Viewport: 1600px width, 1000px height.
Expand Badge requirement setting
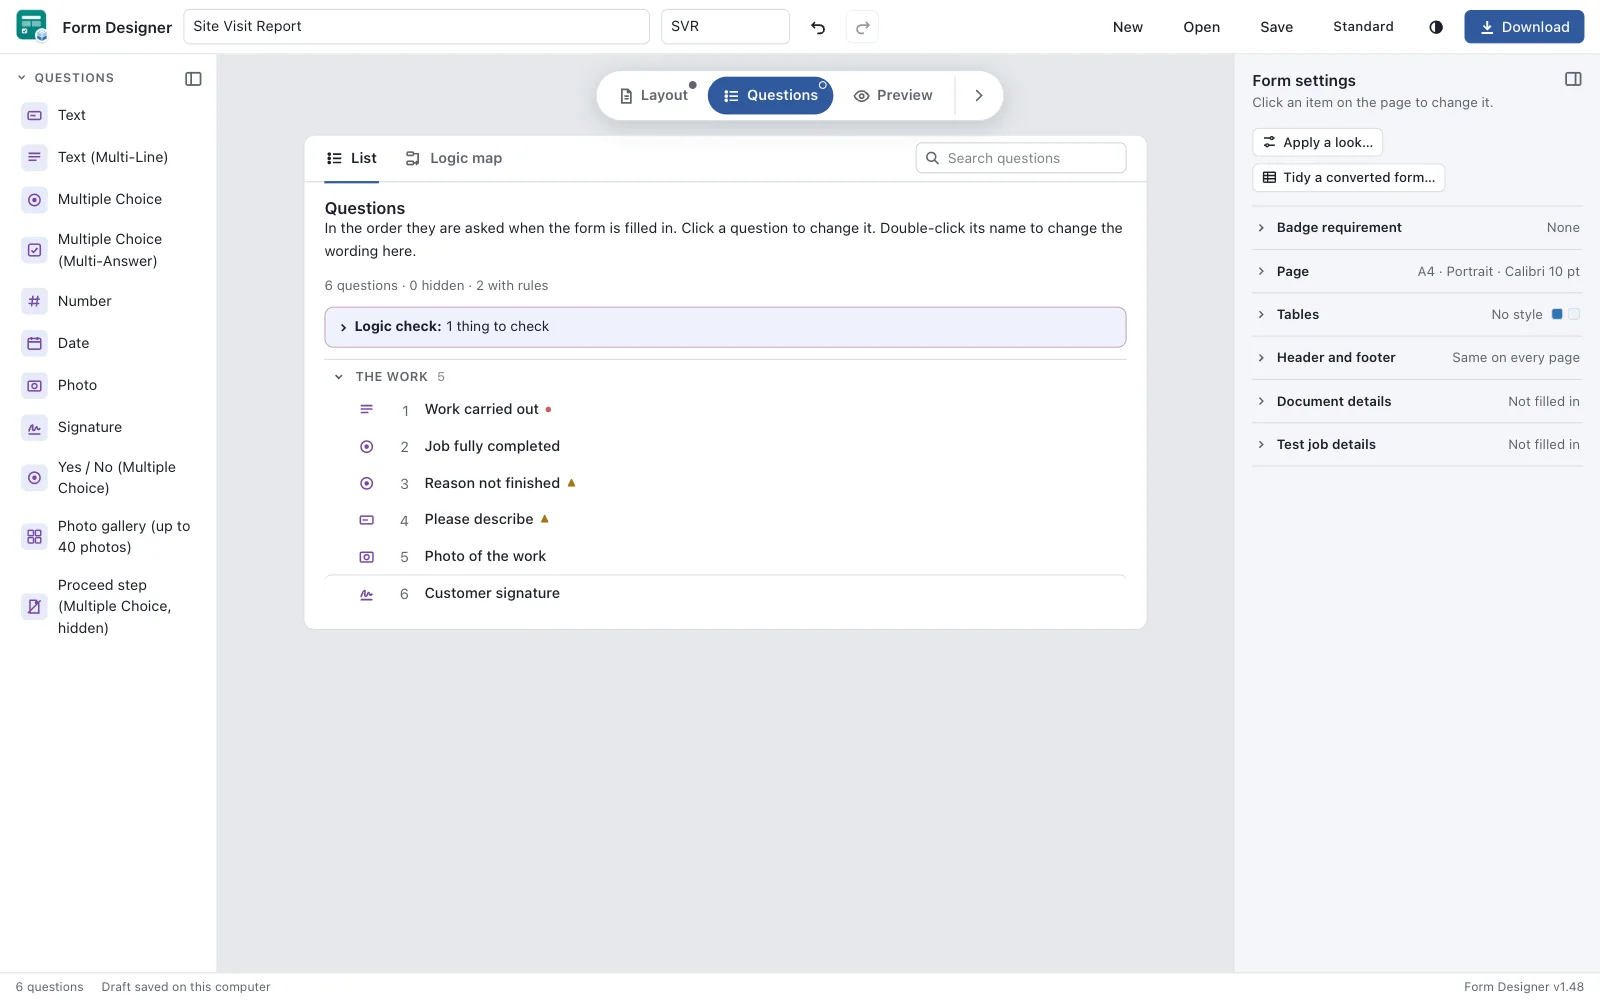tap(1417, 228)
